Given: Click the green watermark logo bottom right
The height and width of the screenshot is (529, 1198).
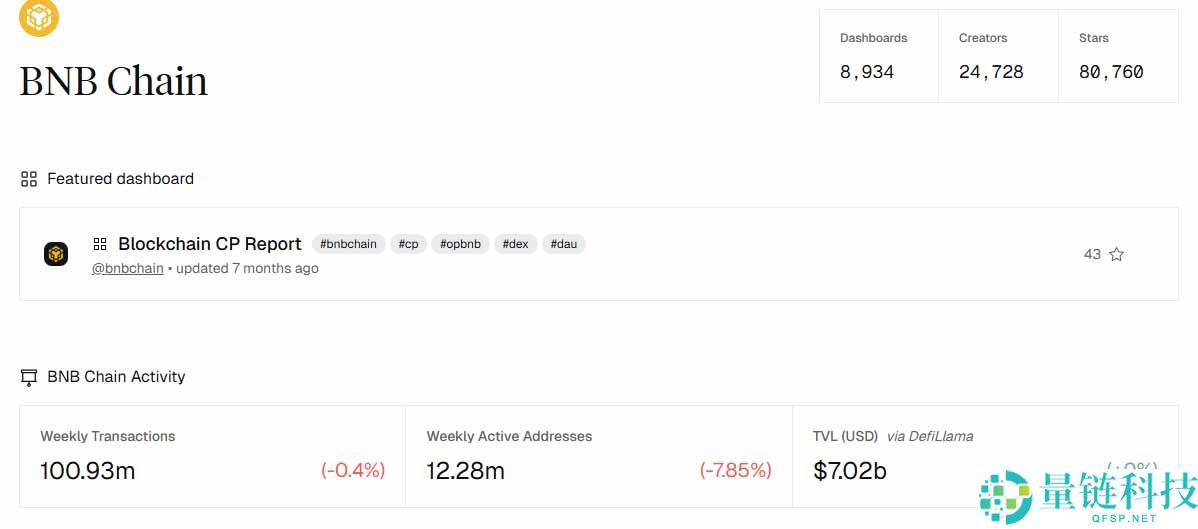Looking at the screenshot, I should pos(1004,497).
